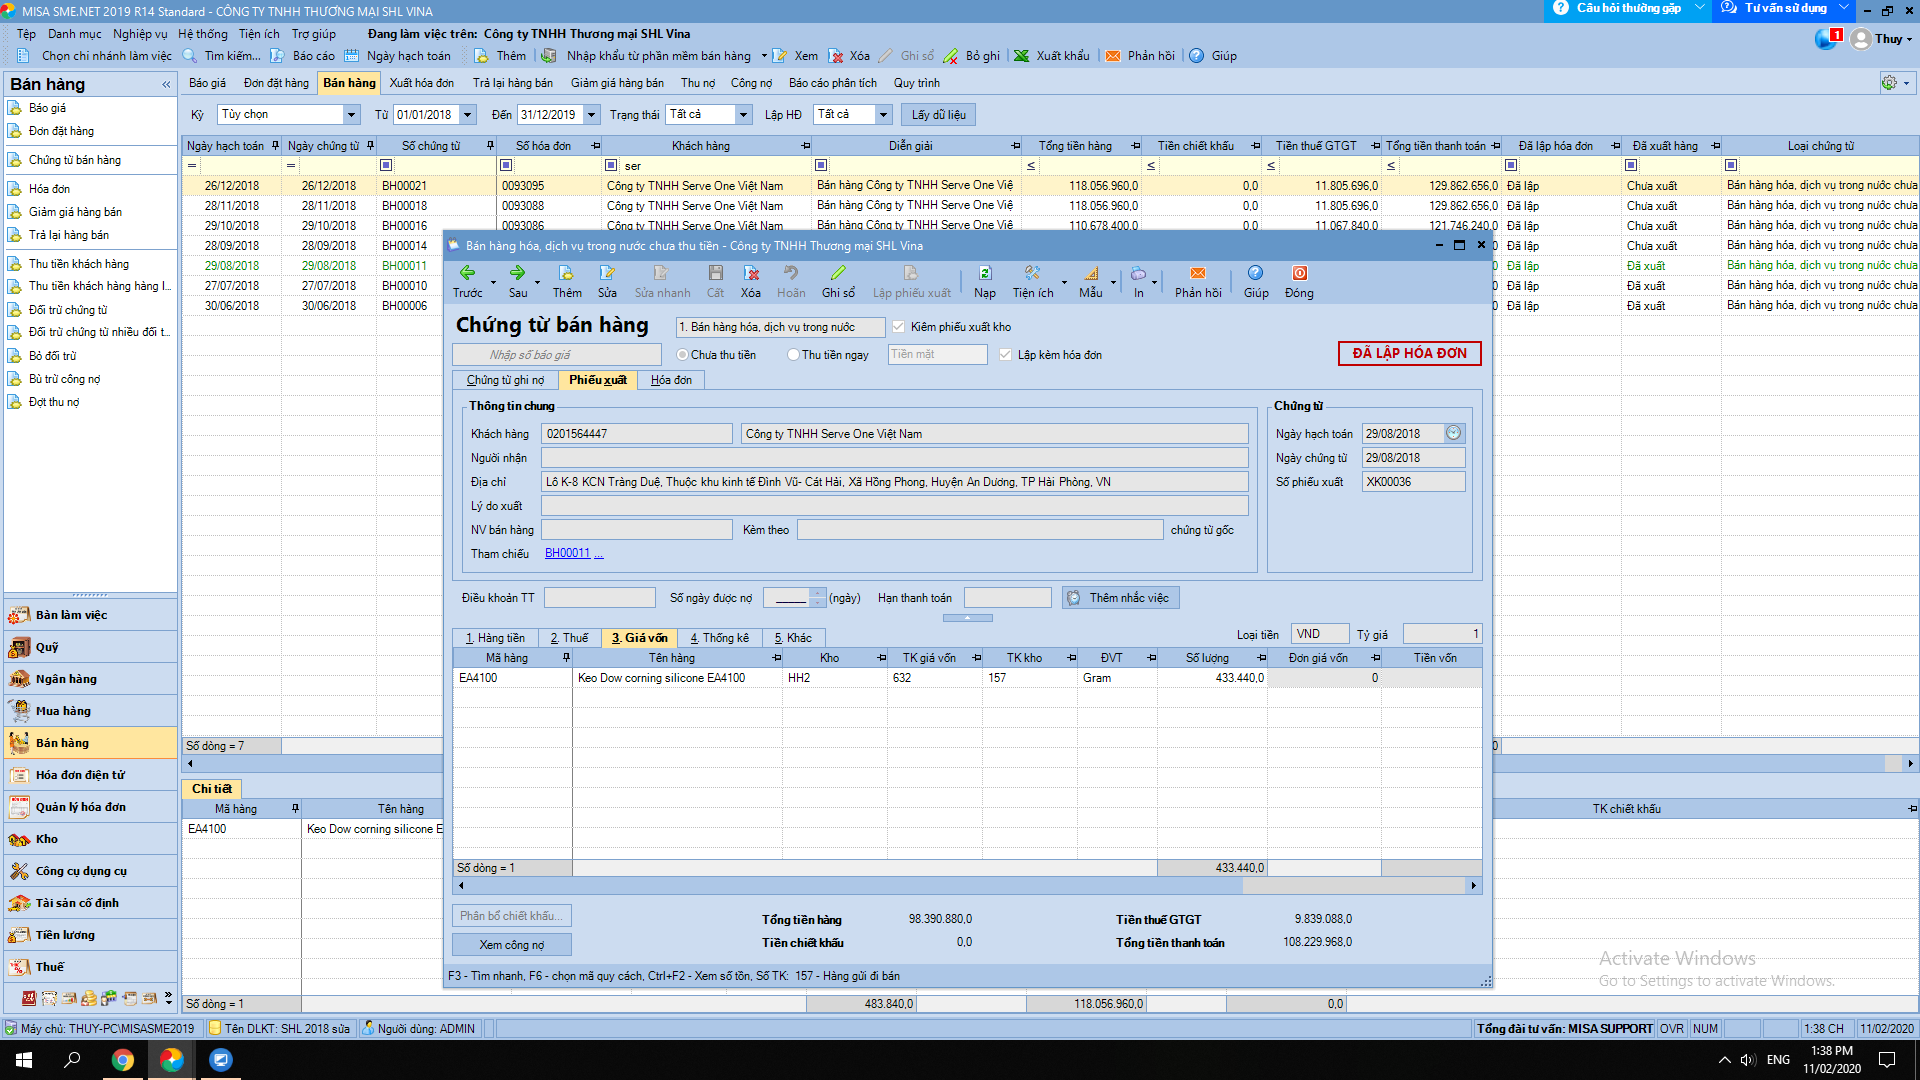Click the Đóng close icon in toolbar
Viewport: 1920px width, 1080px height.
(x=1299, y=273)
